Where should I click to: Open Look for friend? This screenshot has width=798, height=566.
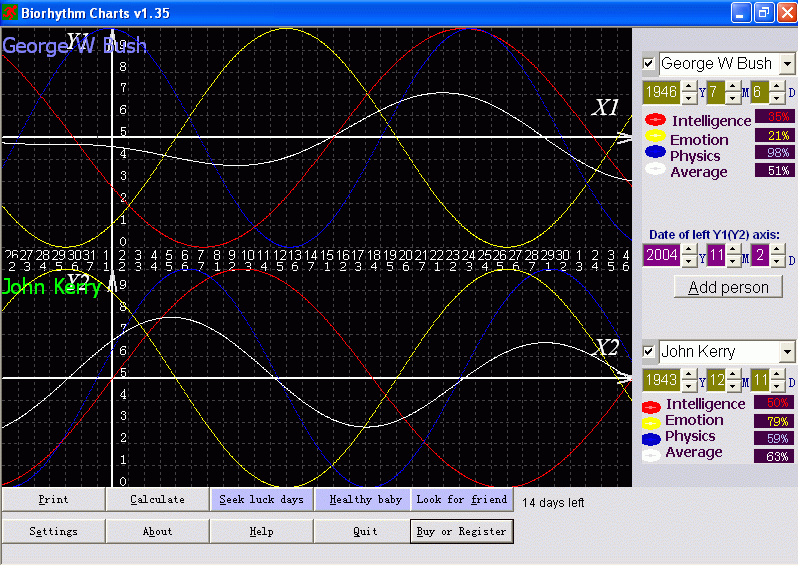462,499
